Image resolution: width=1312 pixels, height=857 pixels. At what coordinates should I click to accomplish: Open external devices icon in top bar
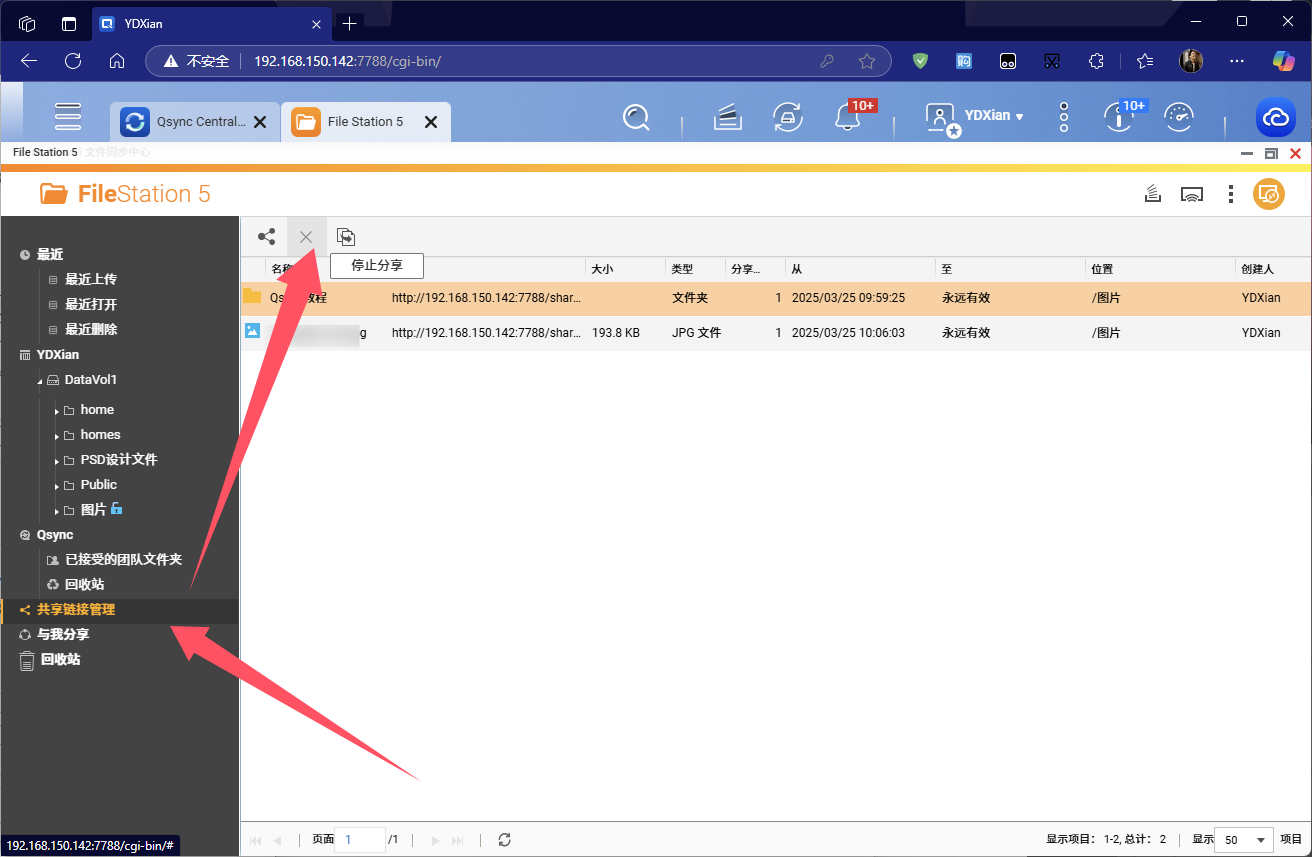tap(788, 118)
